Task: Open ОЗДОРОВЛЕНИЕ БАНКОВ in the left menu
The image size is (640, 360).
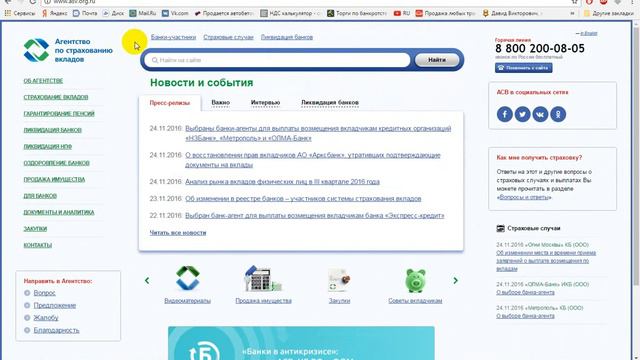Action: click(57, 163)
